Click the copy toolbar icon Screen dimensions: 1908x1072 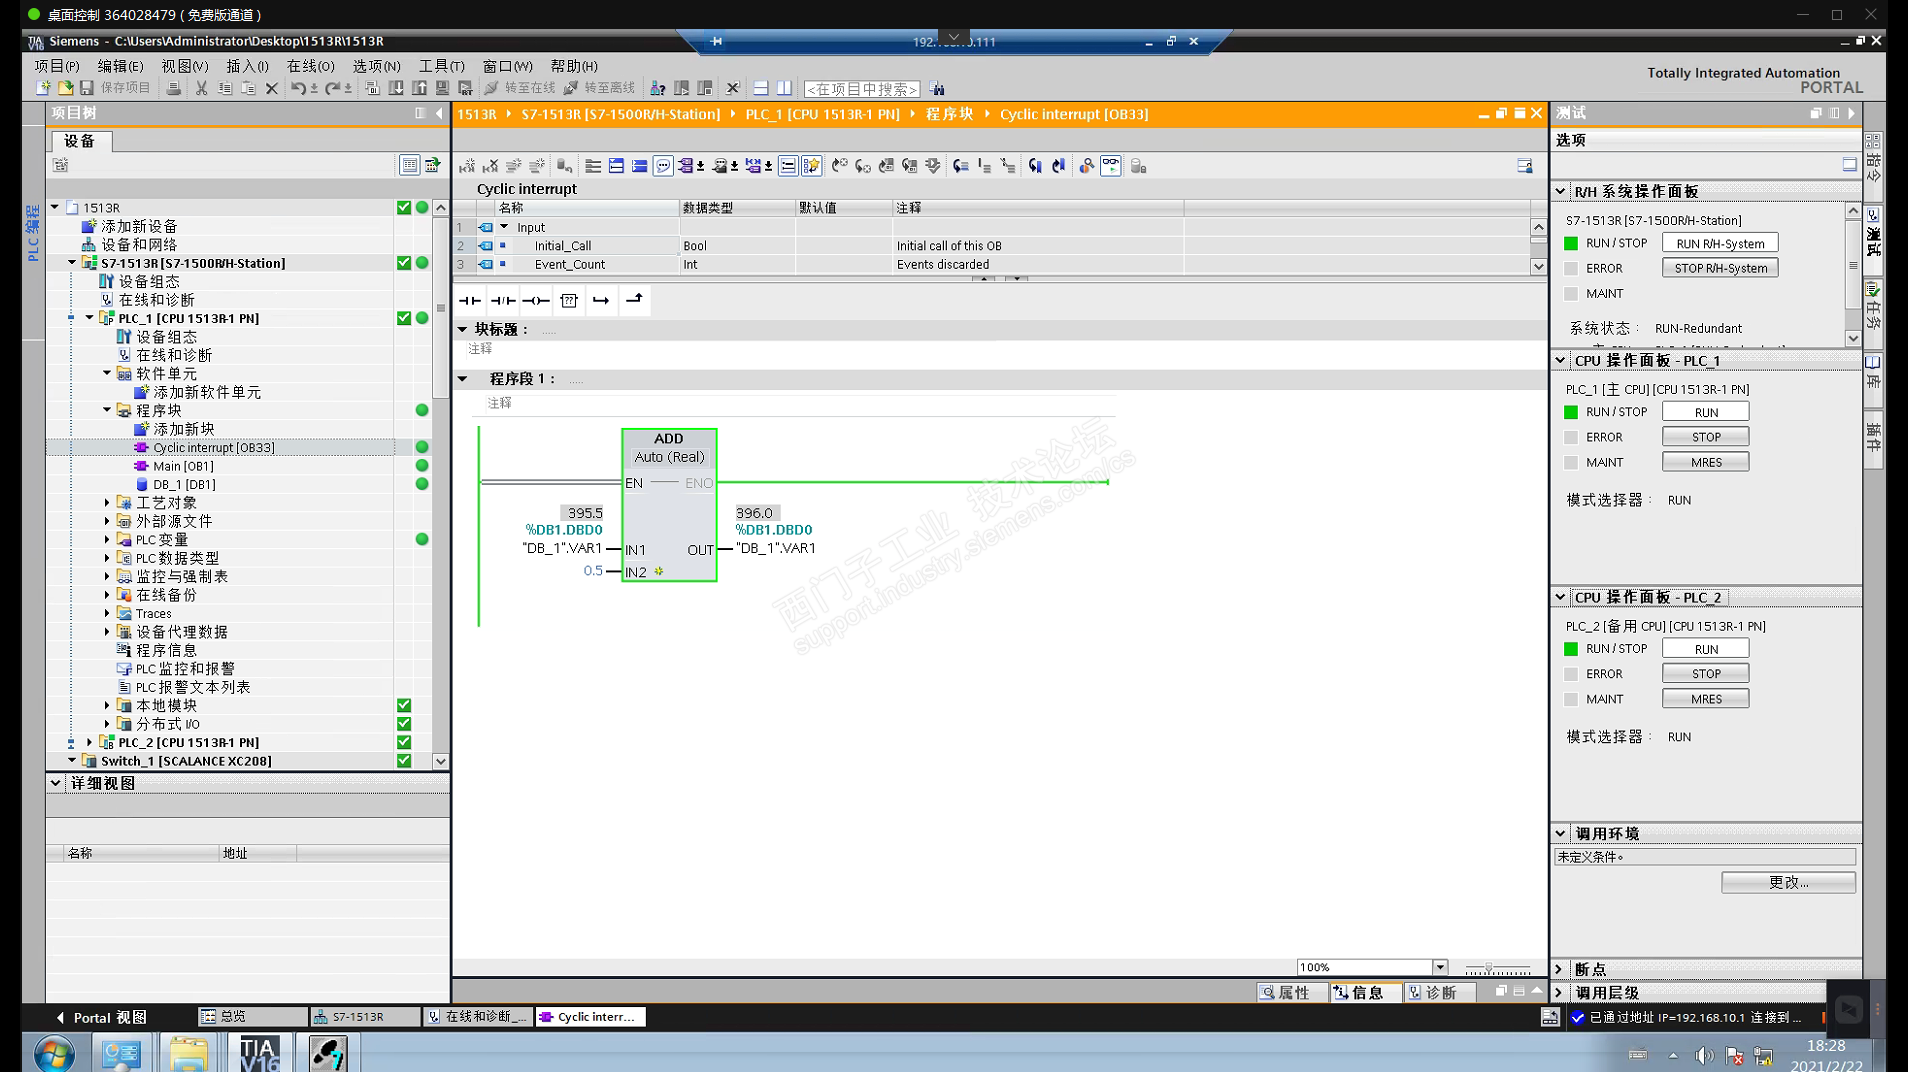[x=225, y=88]
